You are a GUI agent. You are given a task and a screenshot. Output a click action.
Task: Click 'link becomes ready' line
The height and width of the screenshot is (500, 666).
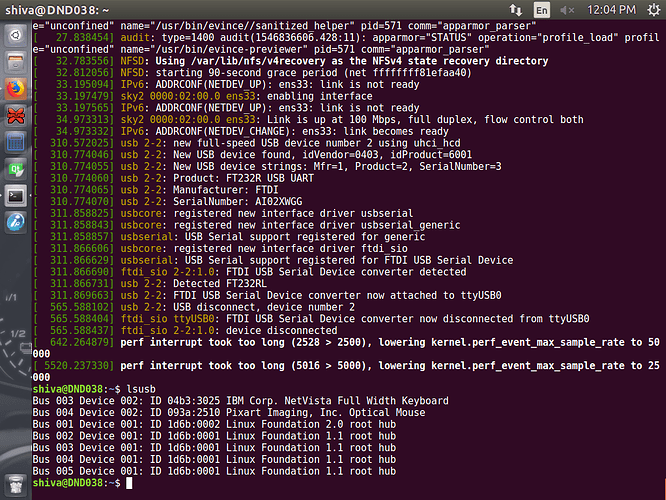(x=240, y=132)
